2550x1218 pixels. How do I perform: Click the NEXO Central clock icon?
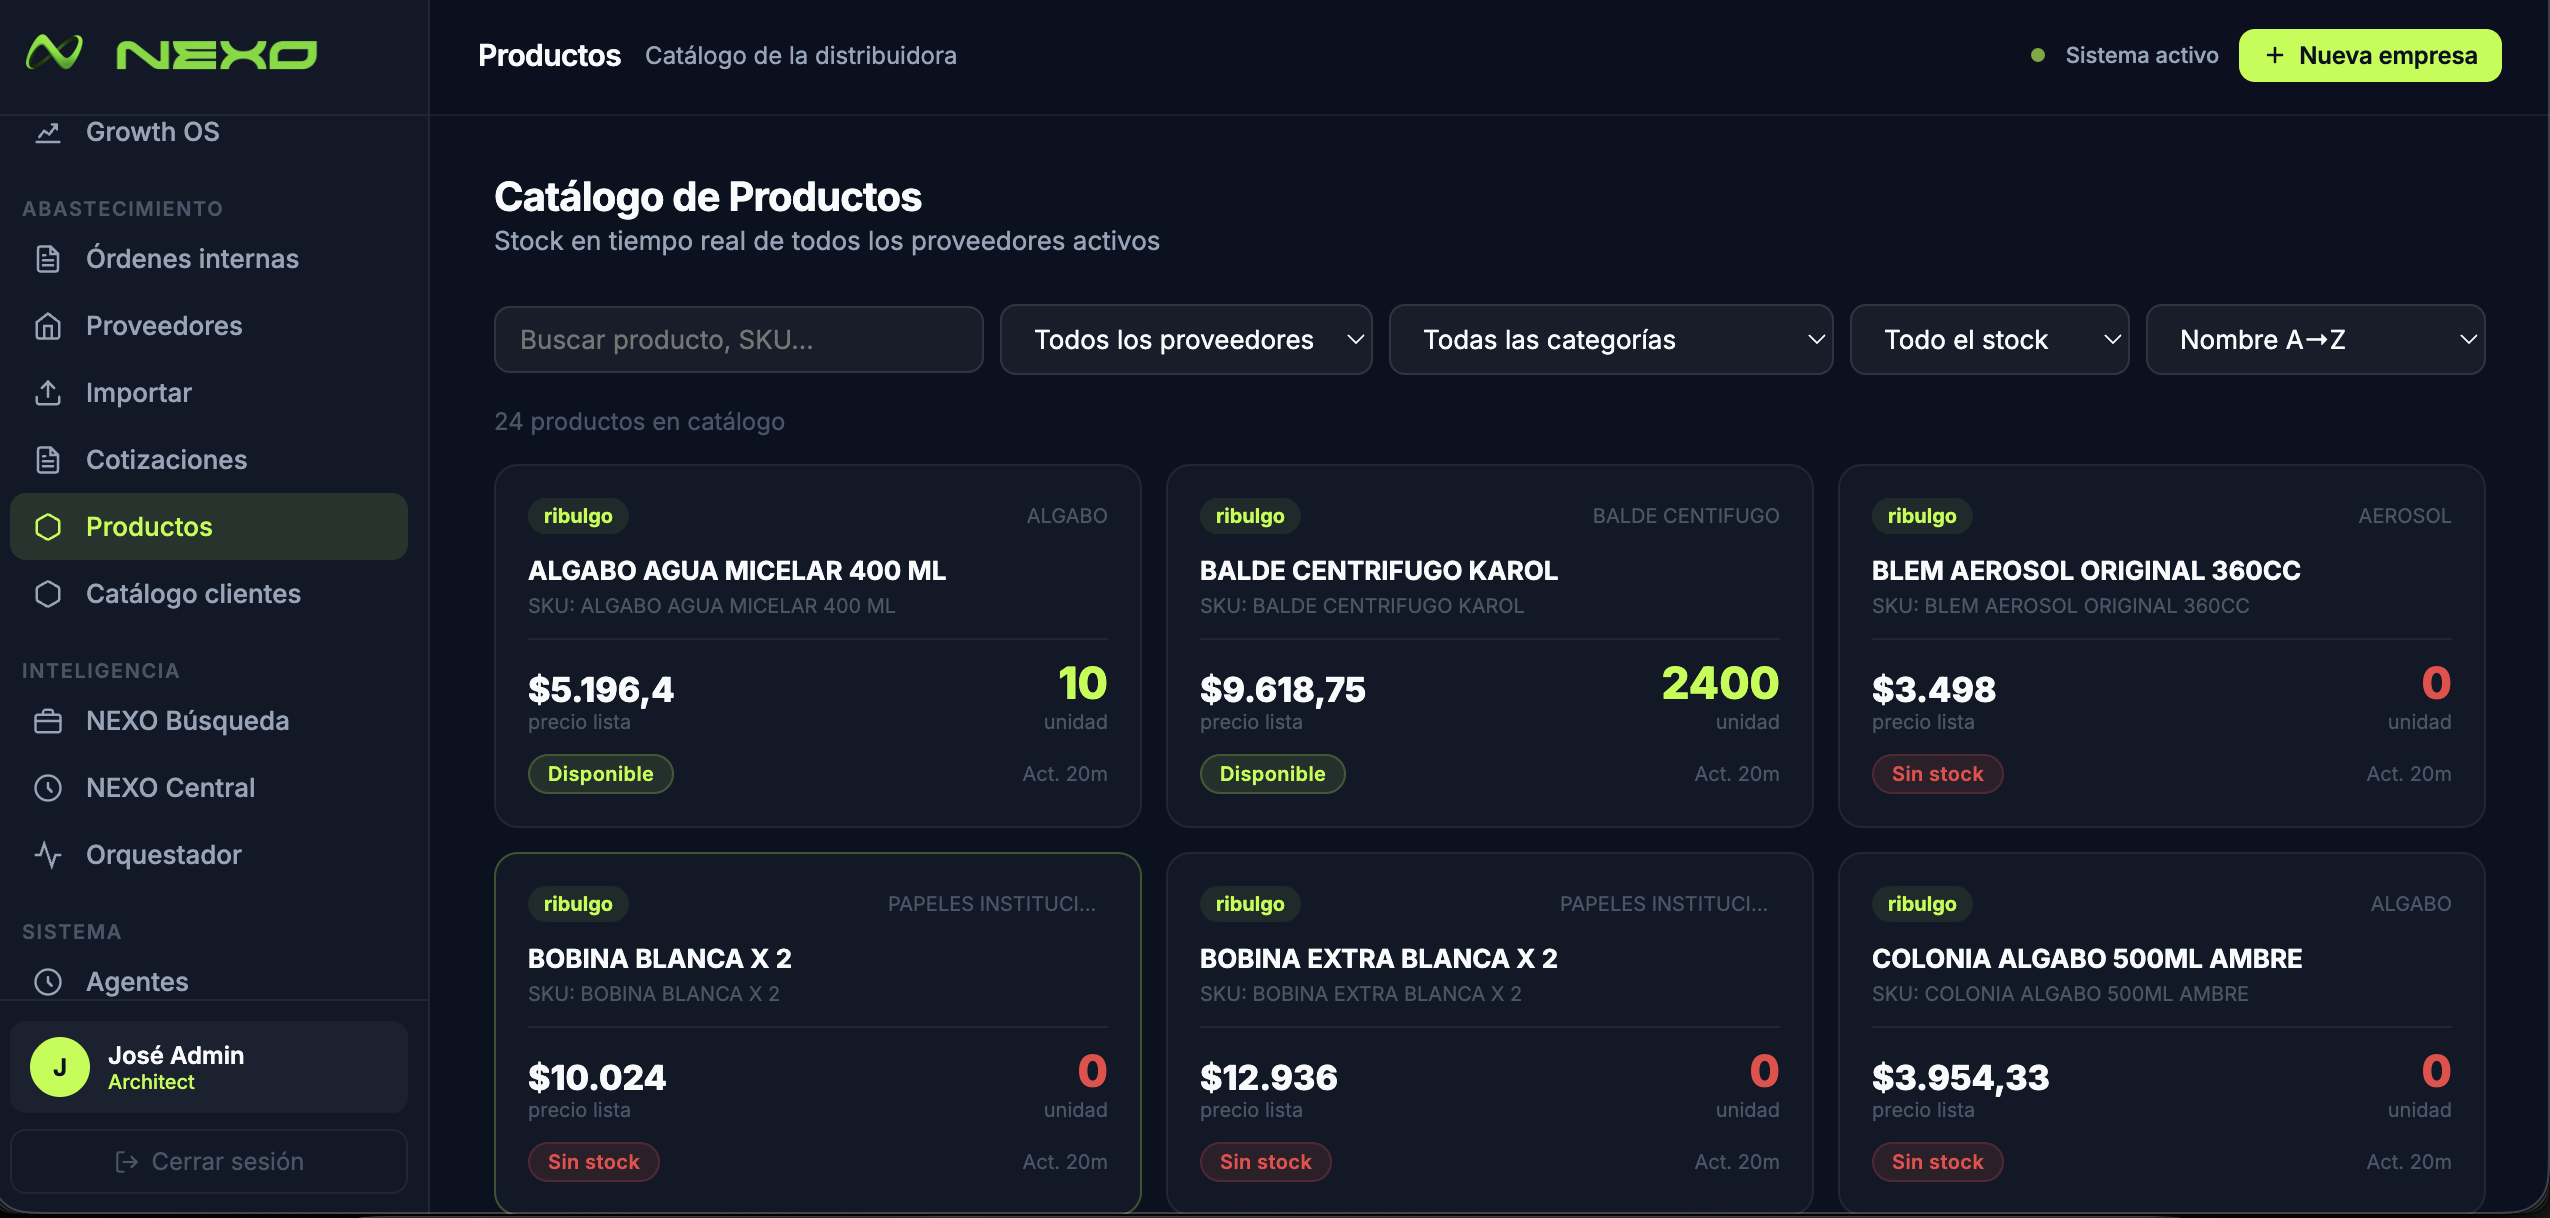click(48, 788)
